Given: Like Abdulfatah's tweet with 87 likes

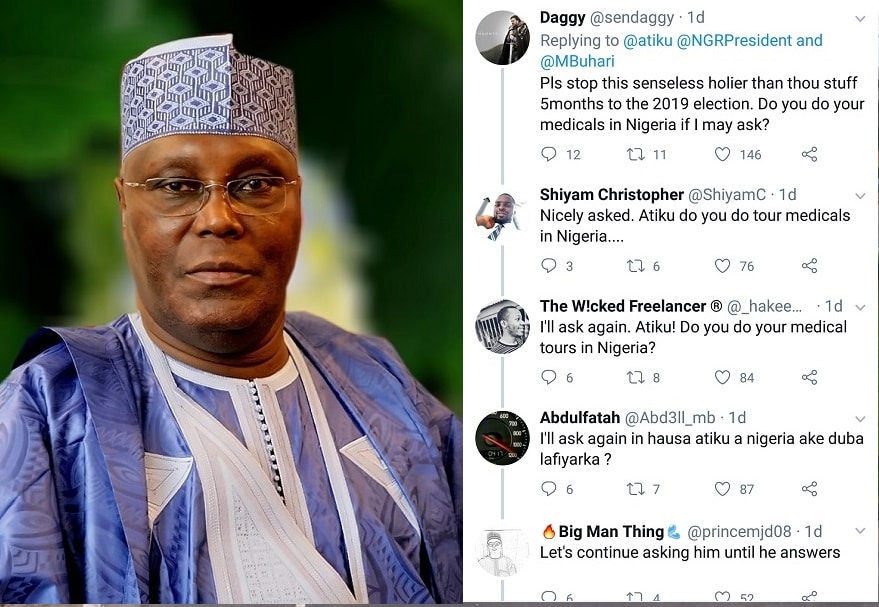Looking at the screenshot, I should click(x=722, y=489).
